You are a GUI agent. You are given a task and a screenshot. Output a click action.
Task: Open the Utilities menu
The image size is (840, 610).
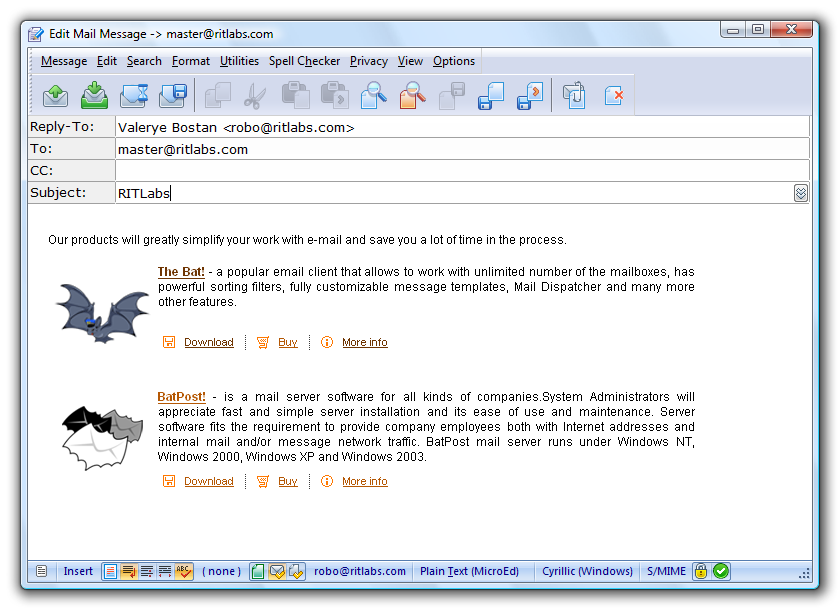pos(239,61)
